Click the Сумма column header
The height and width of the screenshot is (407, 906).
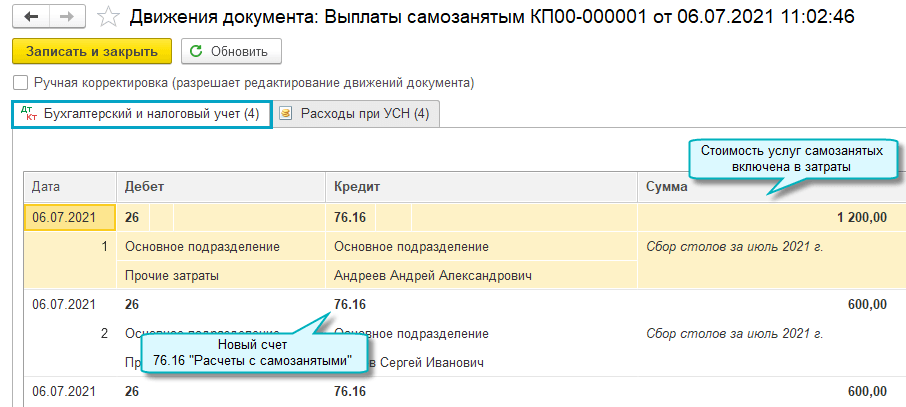click(x=667, y=186)
